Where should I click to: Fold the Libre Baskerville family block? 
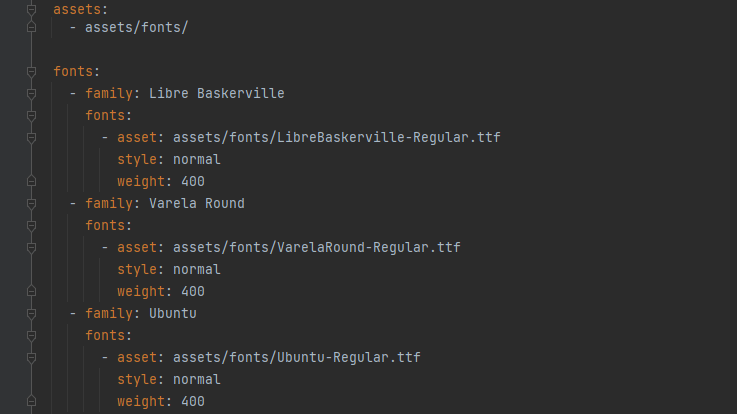tap(31, 94)
